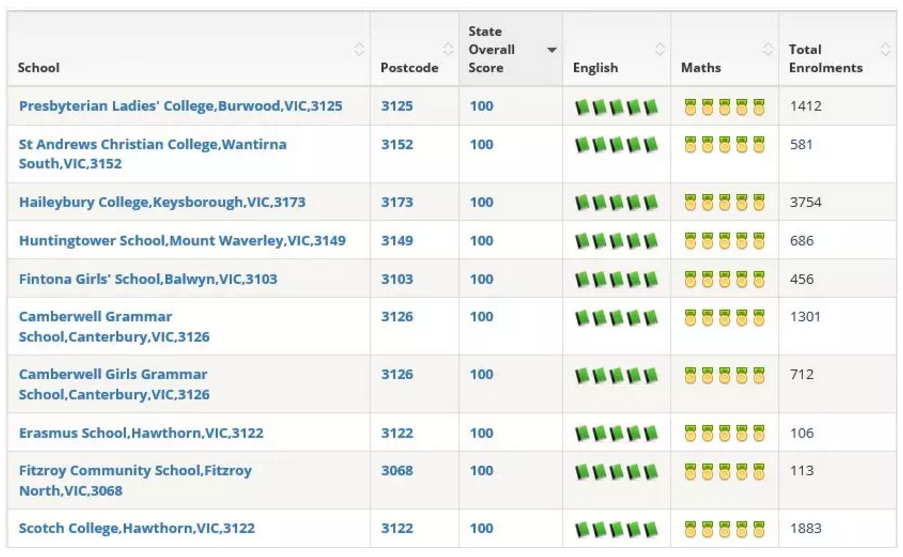Click score 100 for Haileybury College
Screen dimensions: 903x557
[481, 202]
